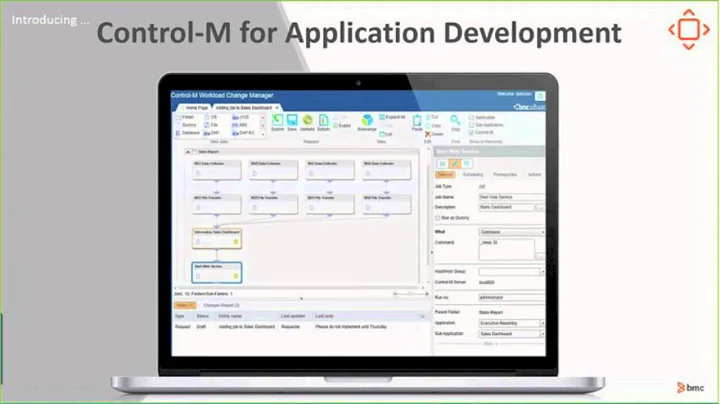Click in the Job Name field

tap(512, 197)
